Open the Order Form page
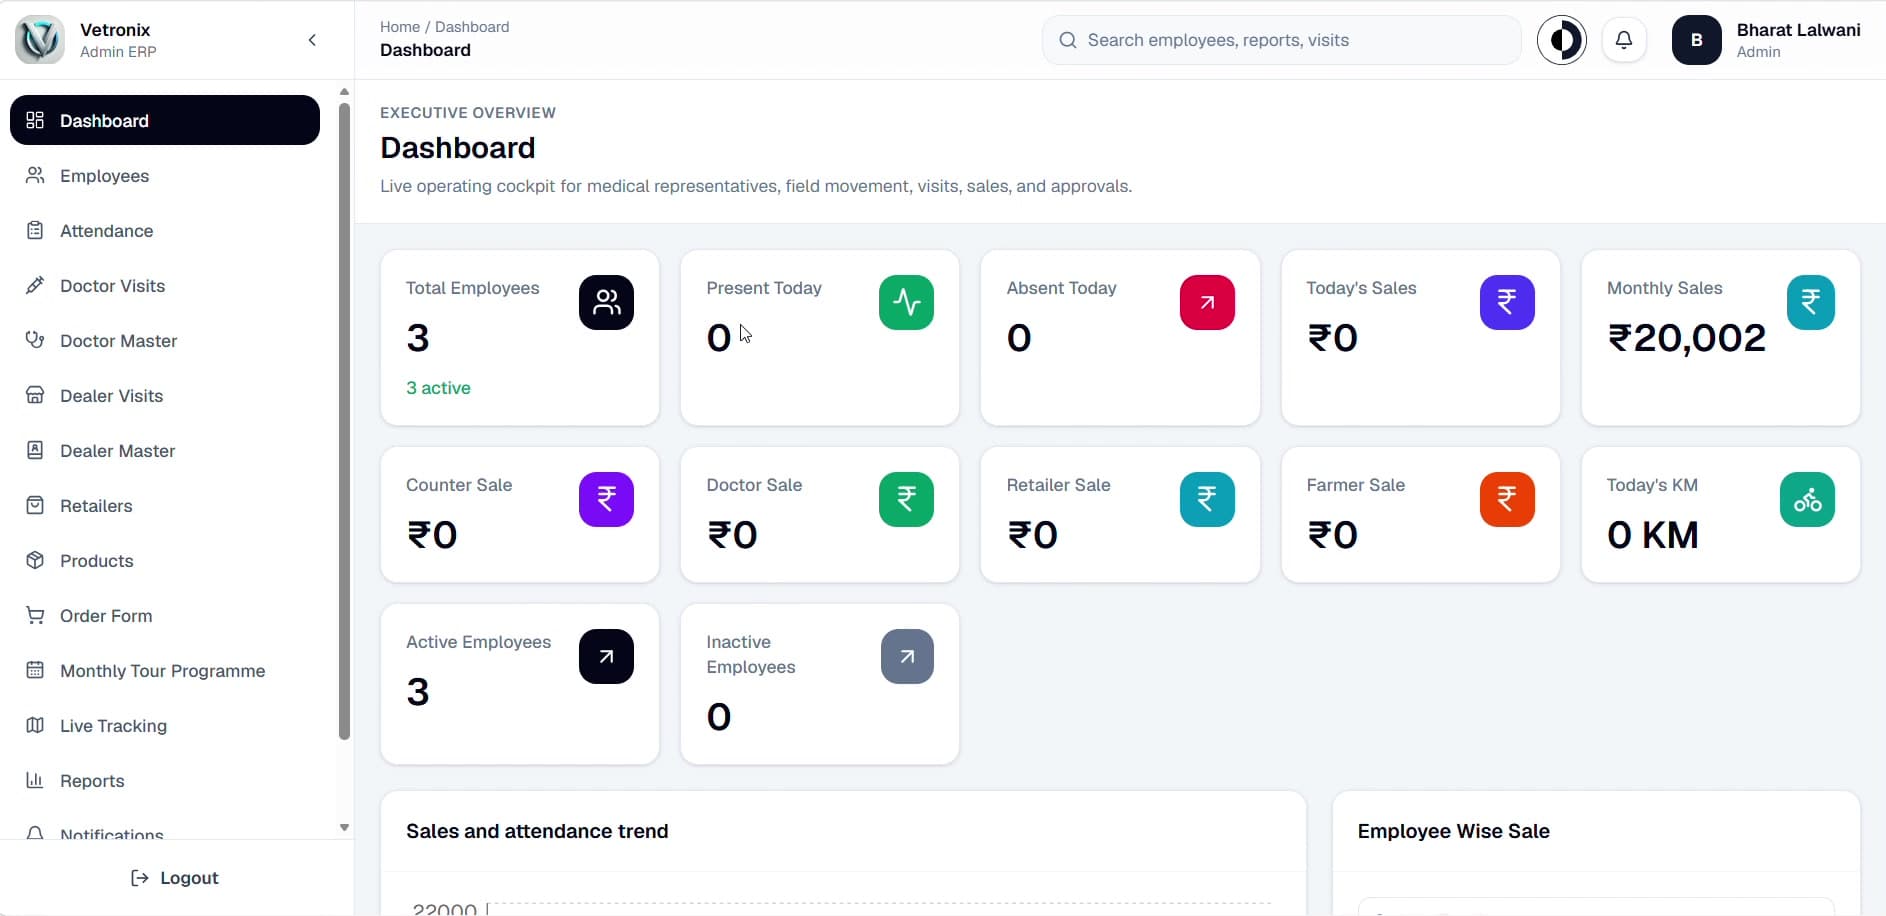This screenshot has height=916, width=1886. 165,615
